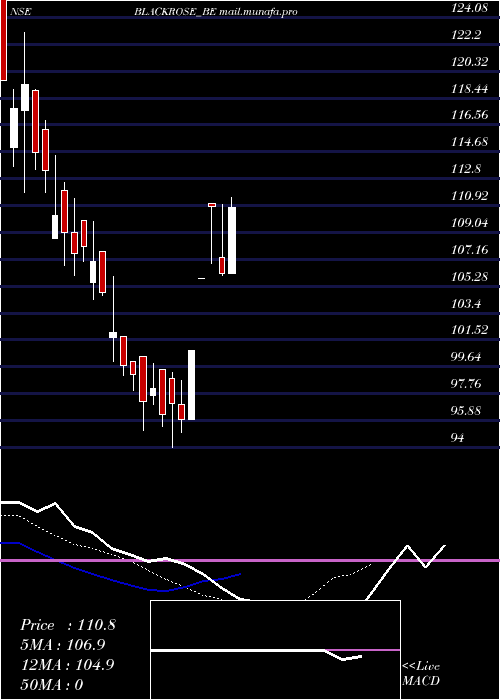Viewport: 500px width, 700px height.
Task: Click the 112.8 price axis label
Action: 466,168
